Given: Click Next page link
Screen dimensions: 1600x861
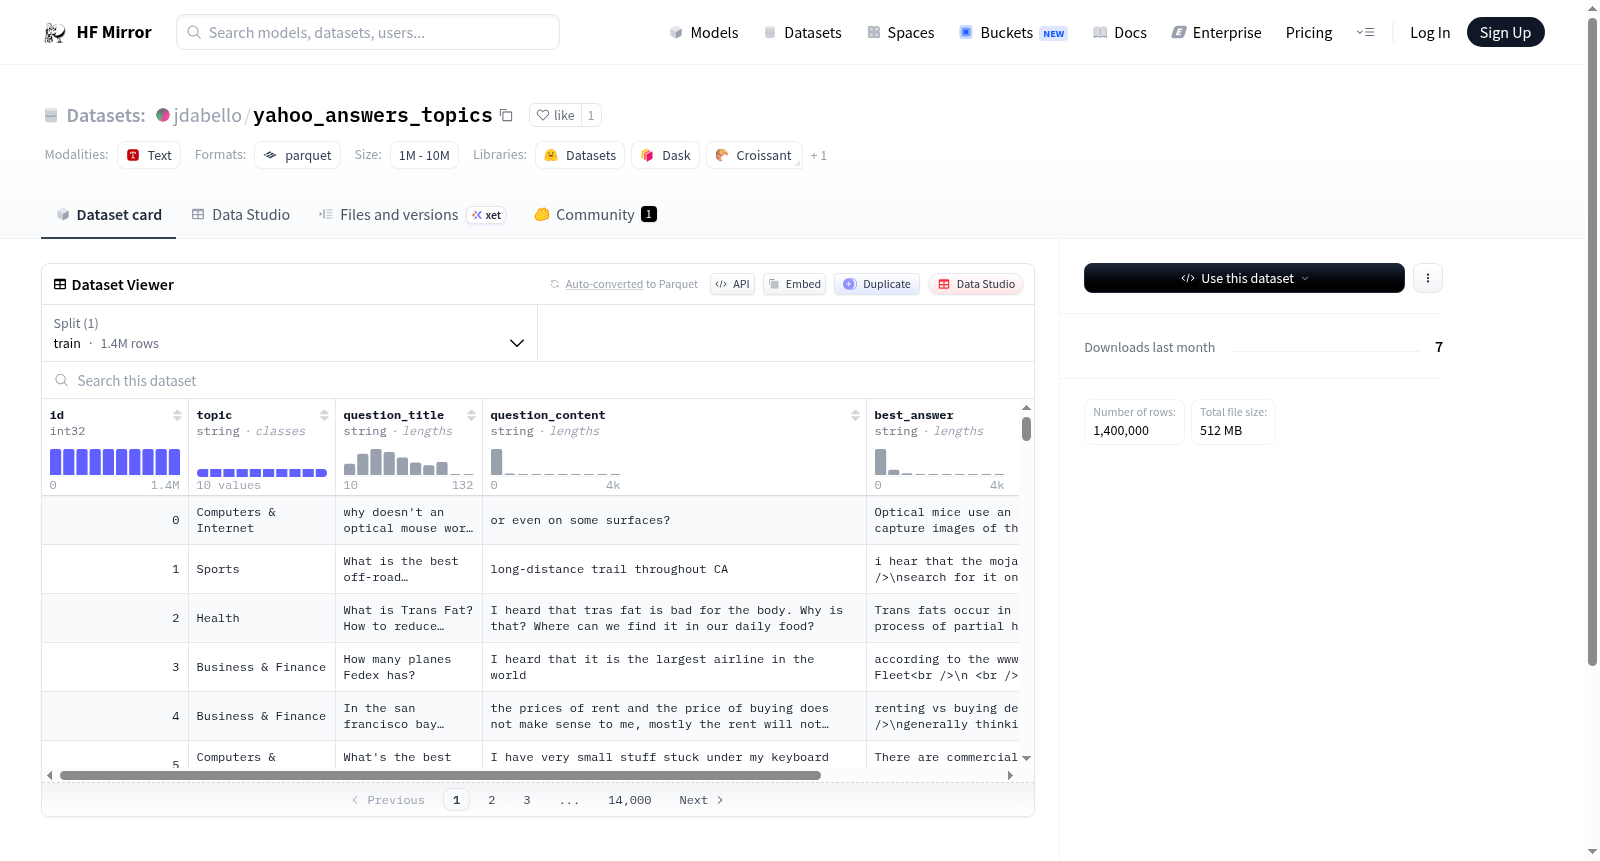Looking at the screenshot, I should [701, 800].
